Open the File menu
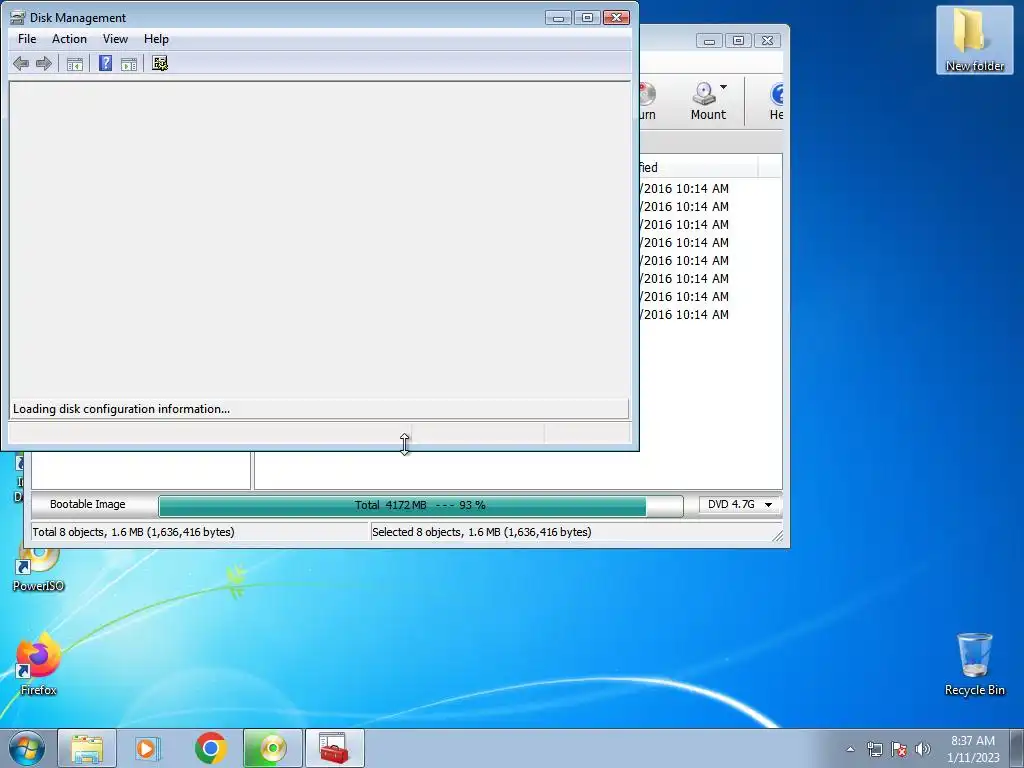 (27, 39)
